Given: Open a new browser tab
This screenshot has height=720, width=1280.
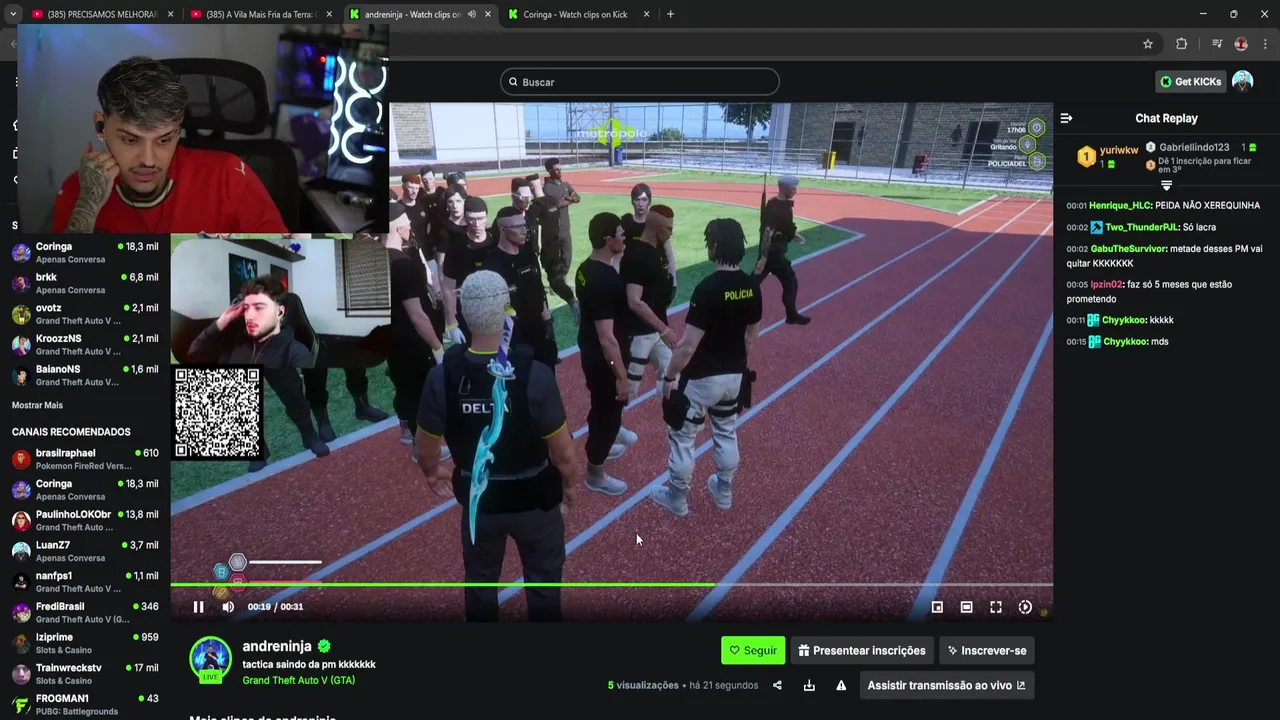Looking at the screenshot, I should pyautogui.click(x=670, y=14).
